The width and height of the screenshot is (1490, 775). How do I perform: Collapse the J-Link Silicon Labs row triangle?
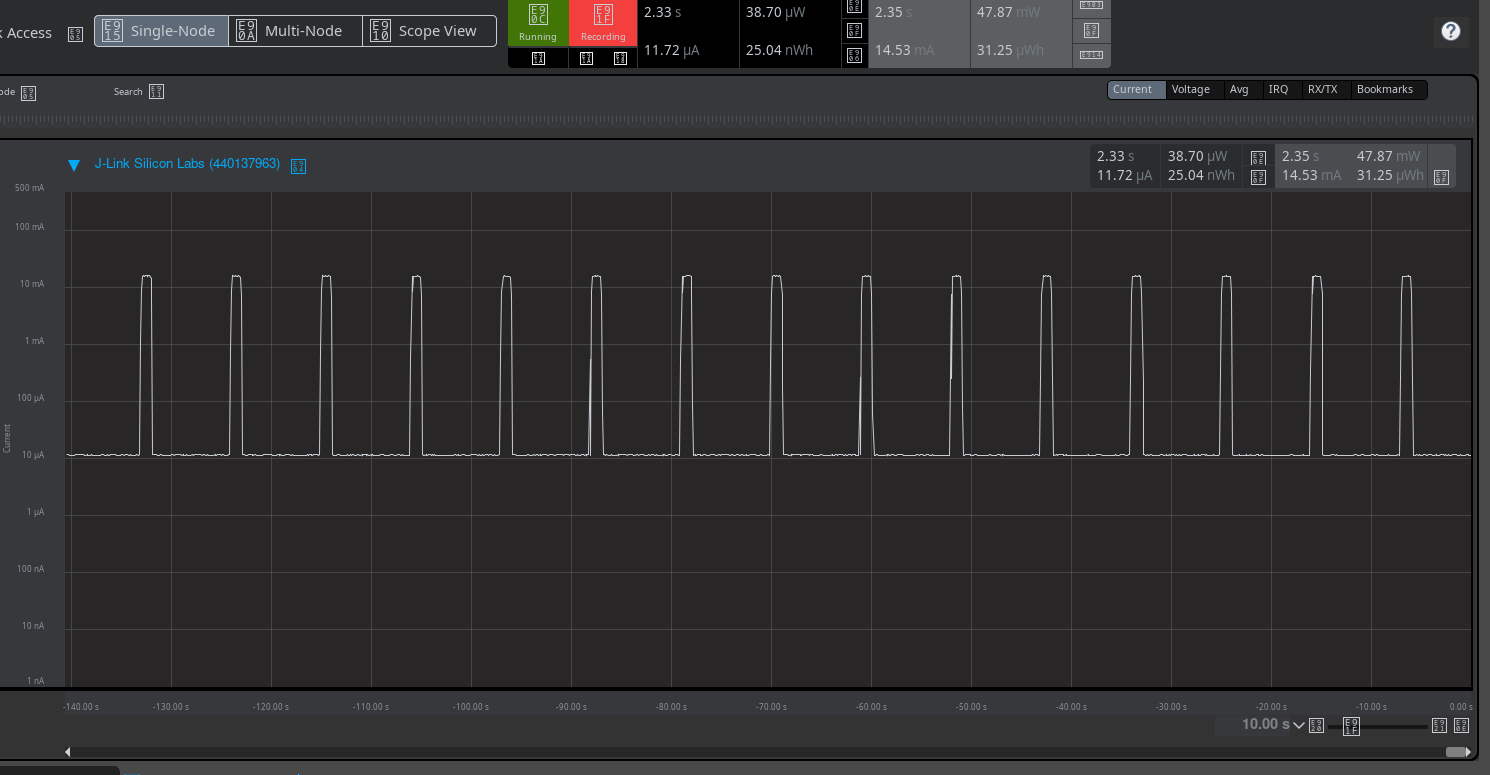click(73, 165)
